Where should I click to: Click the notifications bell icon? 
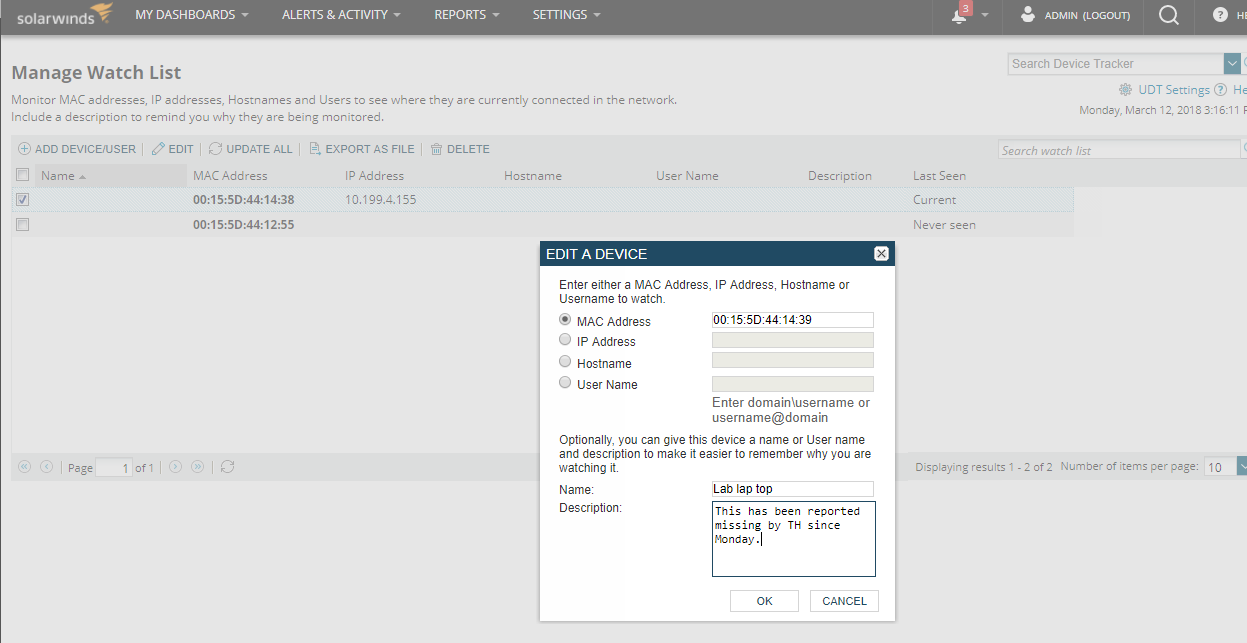coord(959,16)
